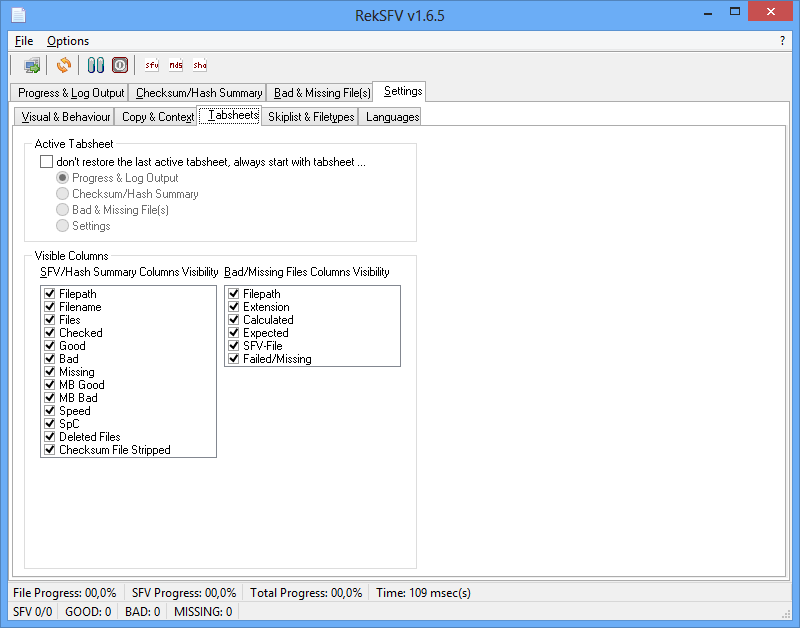Toggle the Bad column checkbox
The image size is (800, 628).
coord(49,359)
